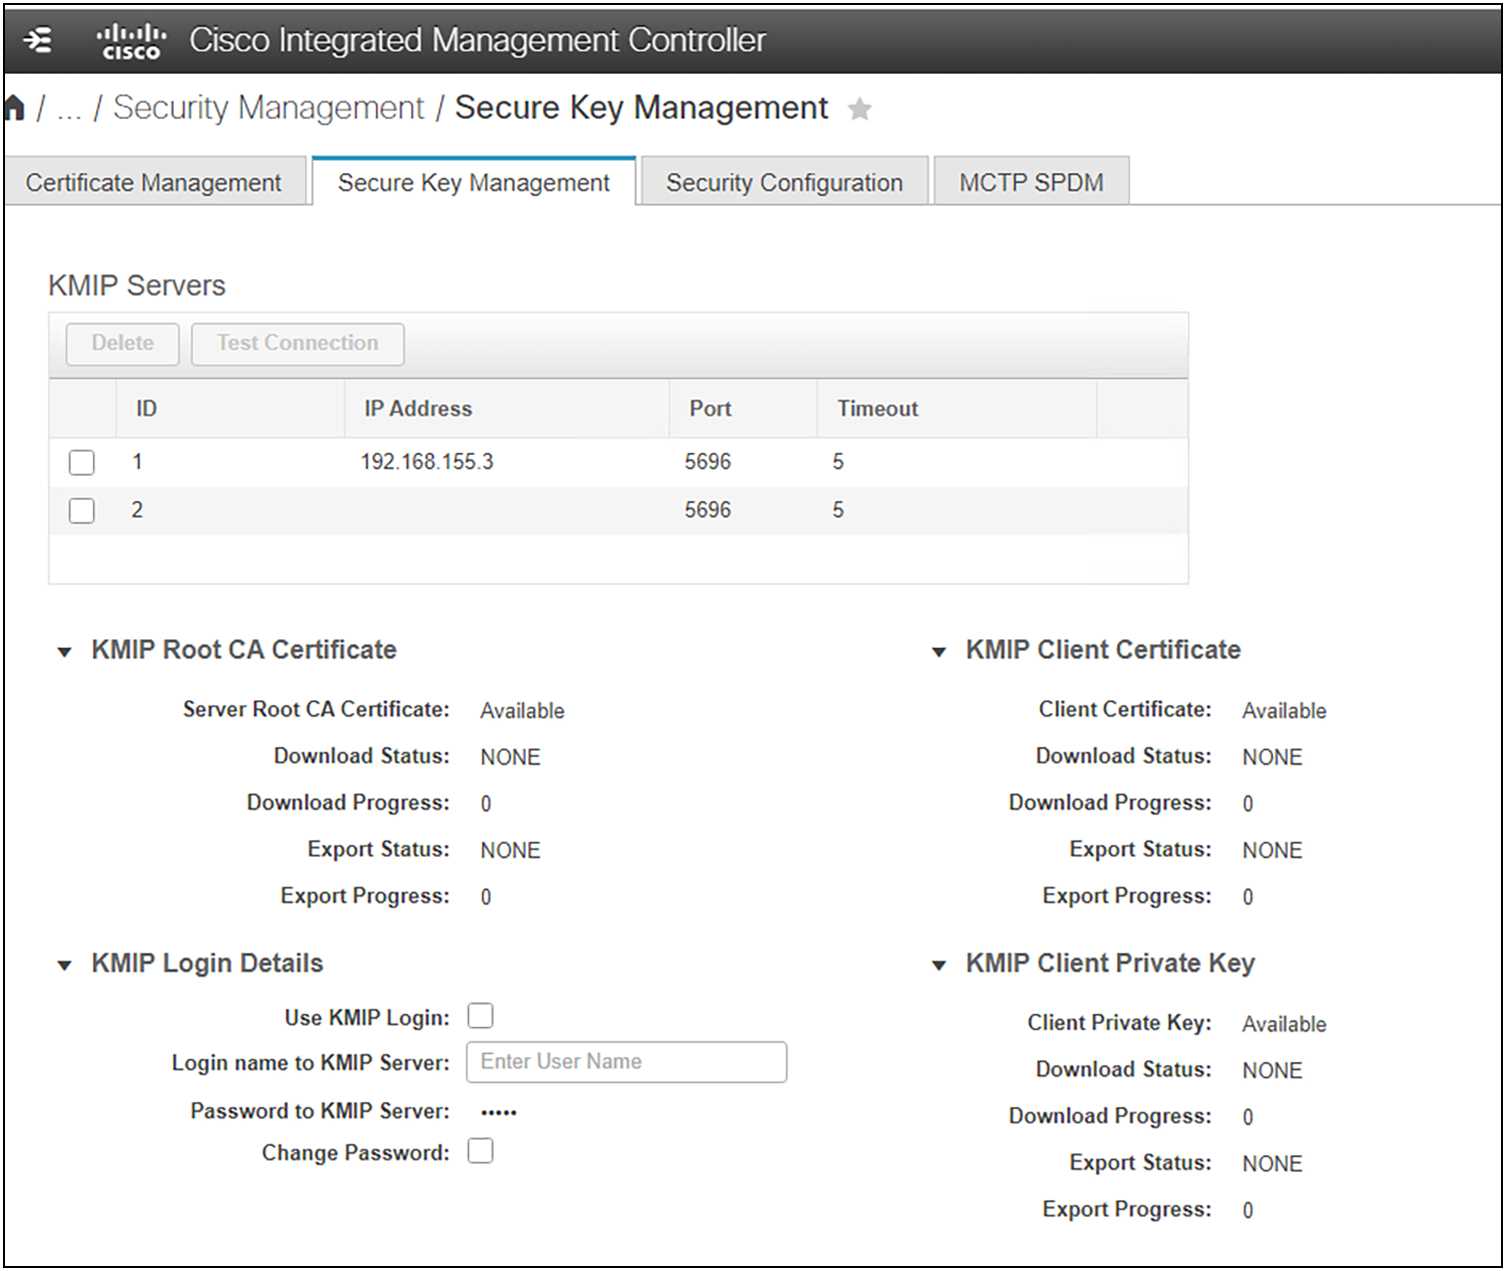Click the Test Connection button
This screenshot has height=1271, width=1506.
tap(298, 343)
